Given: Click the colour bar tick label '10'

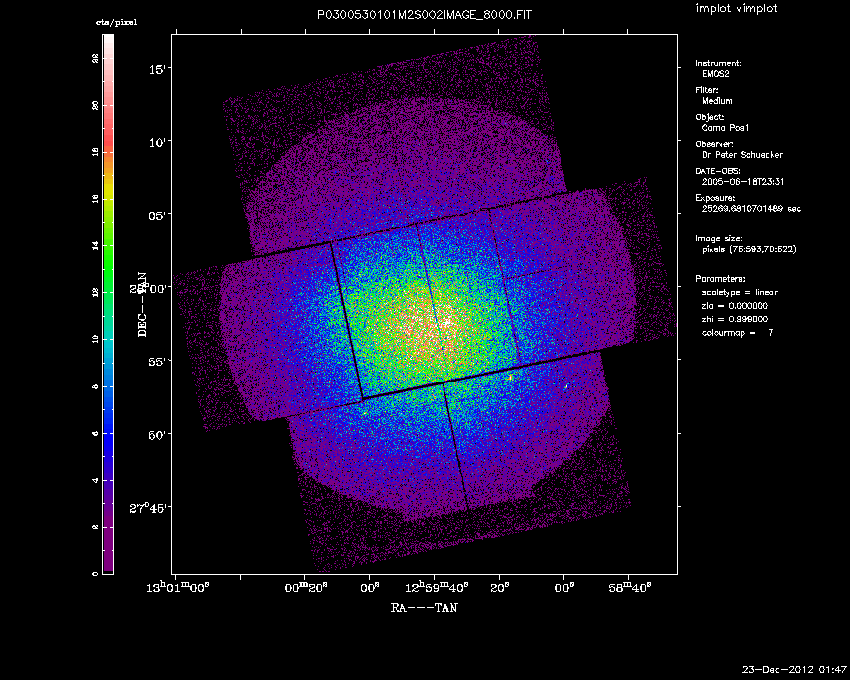Looking at the screenshot, I should pyautogui.click(x=95, y=339).
